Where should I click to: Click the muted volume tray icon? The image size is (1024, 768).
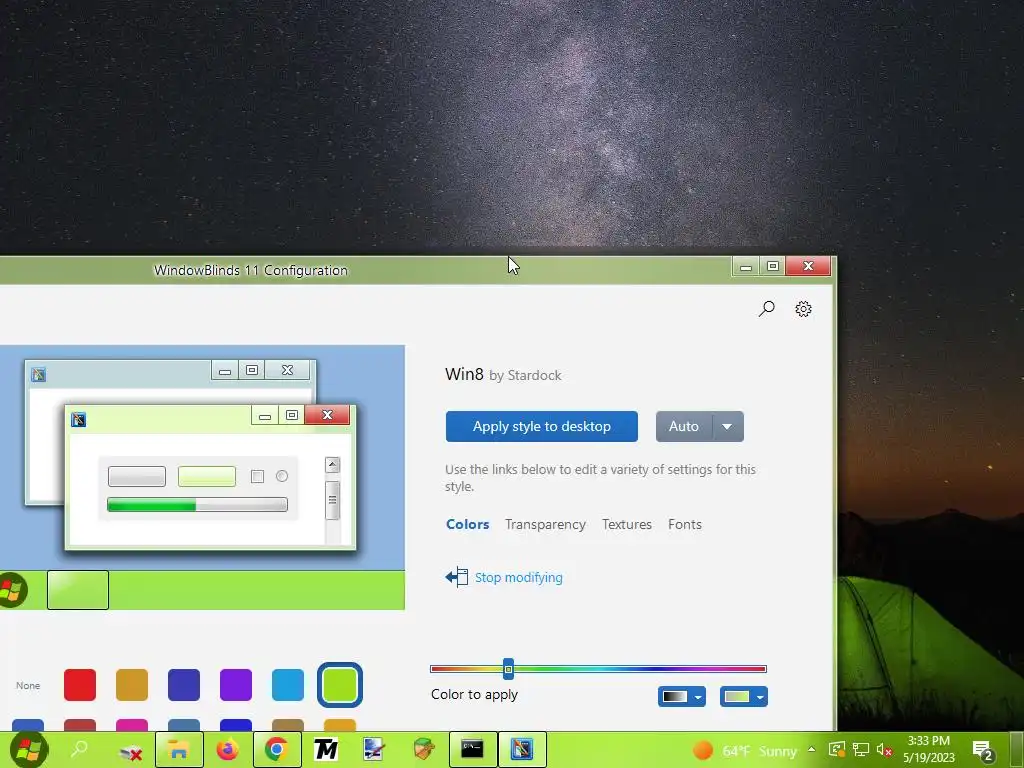tap(884, 750)
